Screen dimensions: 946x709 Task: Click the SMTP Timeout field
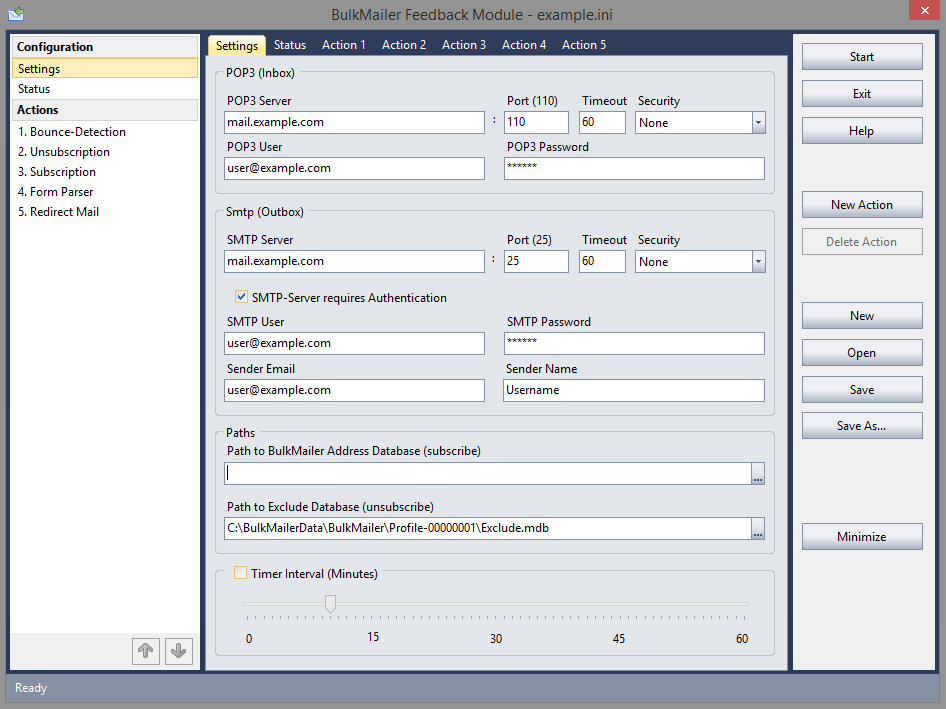point(602,261)
